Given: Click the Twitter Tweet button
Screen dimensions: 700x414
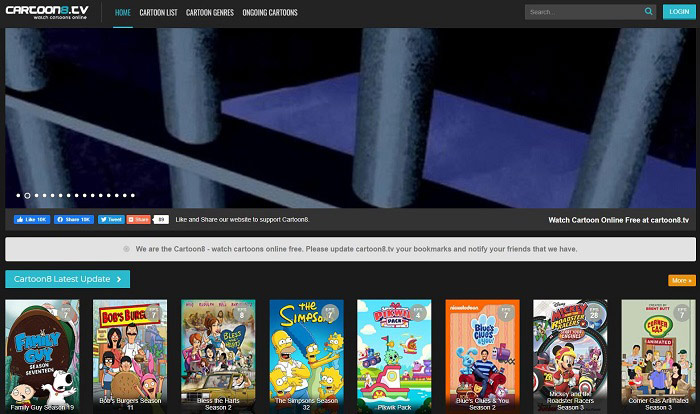Looking at the screenshot, I should (111, 219).
